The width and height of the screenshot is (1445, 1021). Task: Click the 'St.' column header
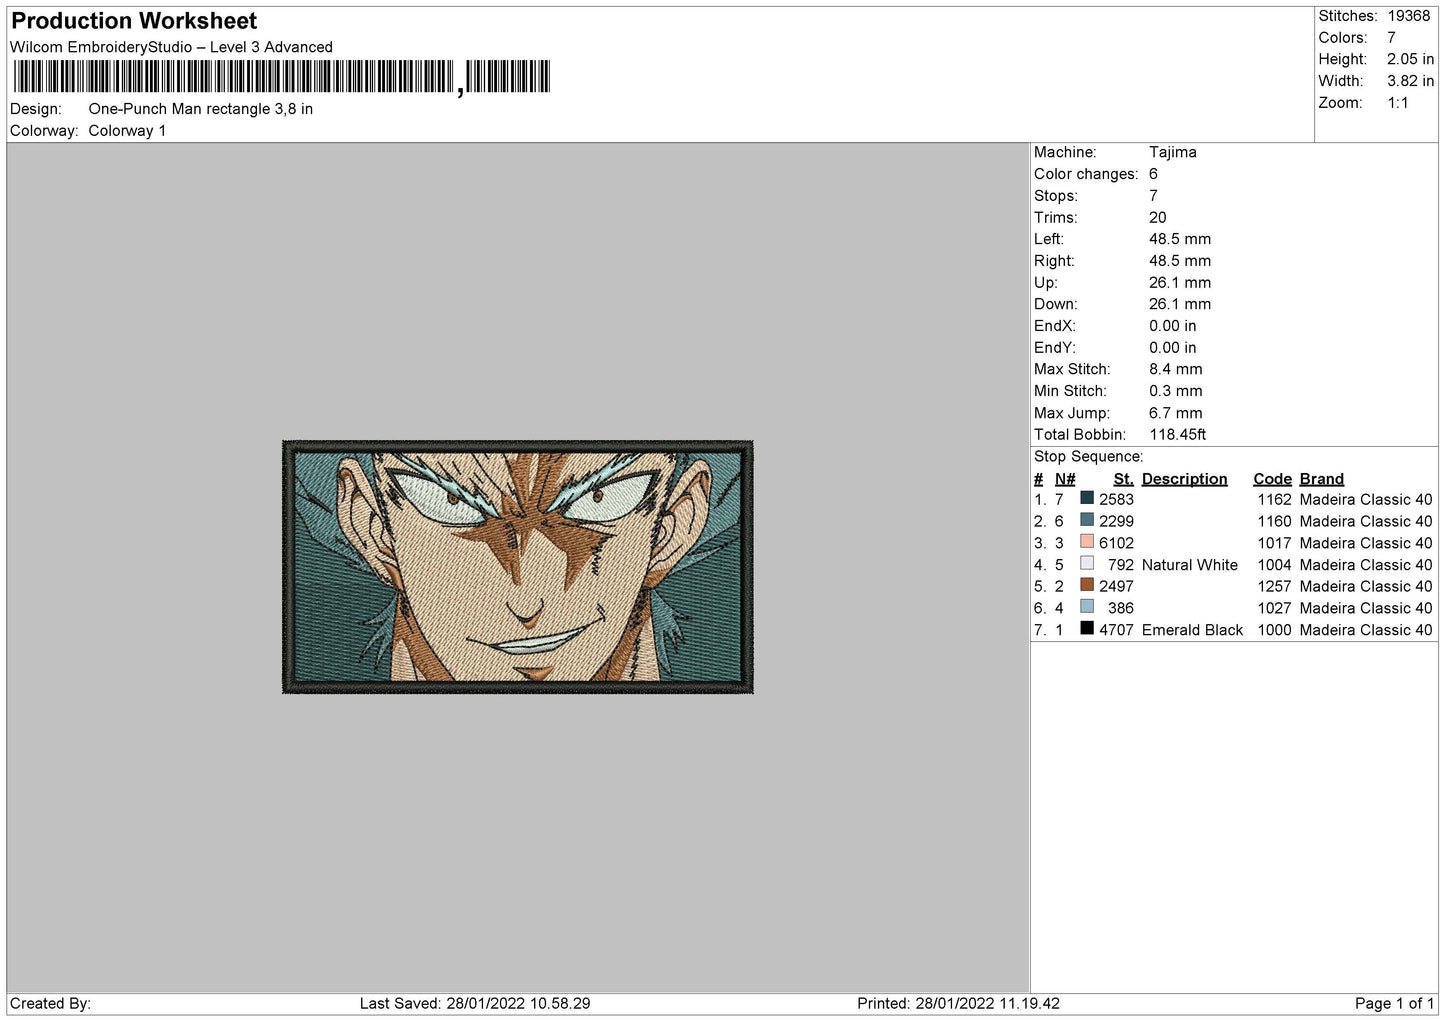tap(1124, 479)
